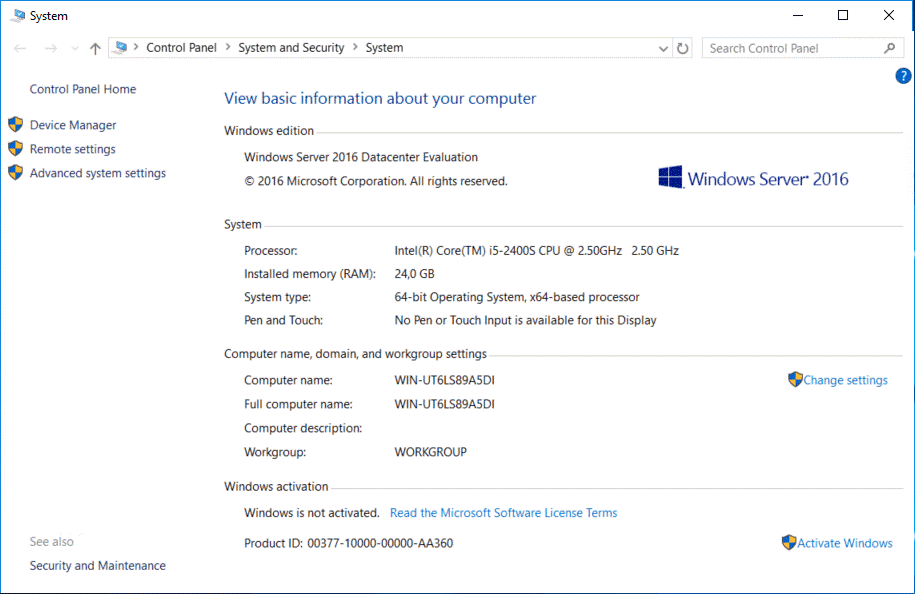Open Control Panel Home
Screen dimensions: 915x594
tap(83, 89)
